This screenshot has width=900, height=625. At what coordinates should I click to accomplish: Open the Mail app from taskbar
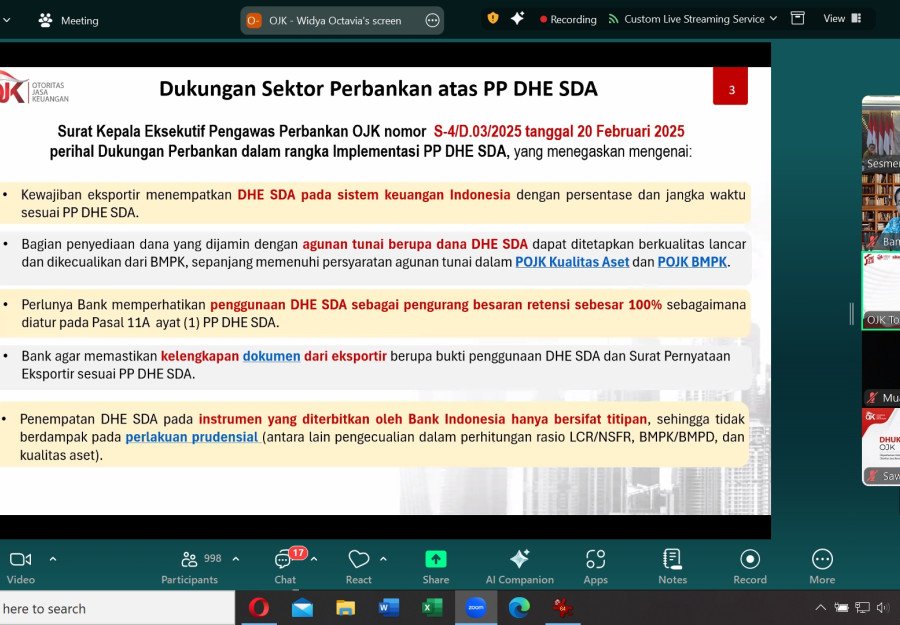[x=302, y=608]
